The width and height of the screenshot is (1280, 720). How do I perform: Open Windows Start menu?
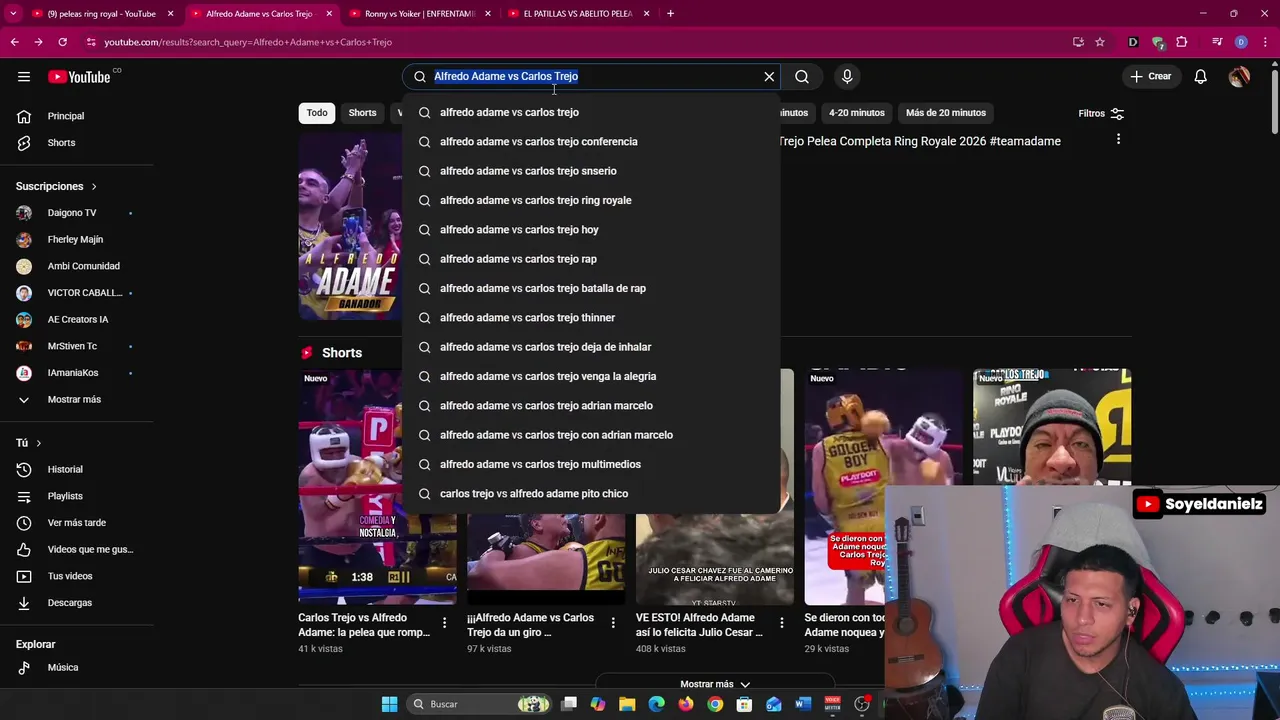pos(389,704)
